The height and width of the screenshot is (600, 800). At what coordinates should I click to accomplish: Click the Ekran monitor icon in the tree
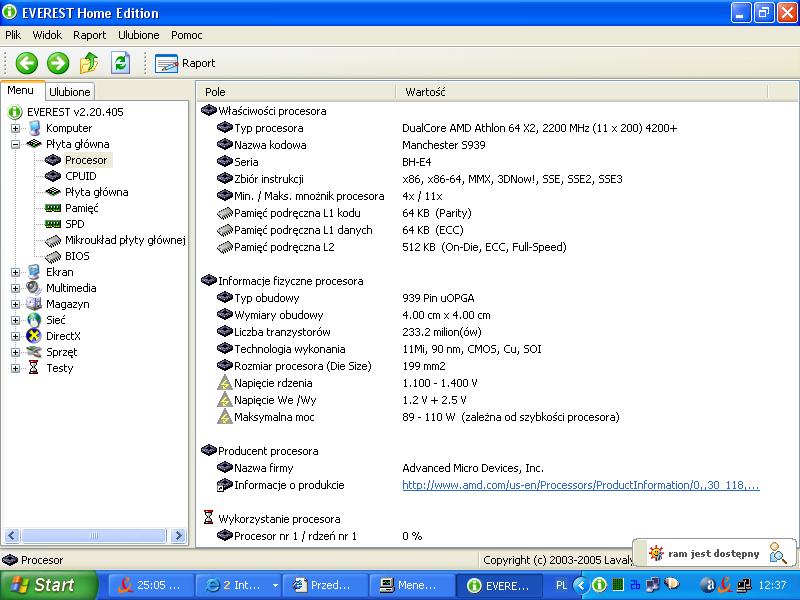(x=34, y=272)
